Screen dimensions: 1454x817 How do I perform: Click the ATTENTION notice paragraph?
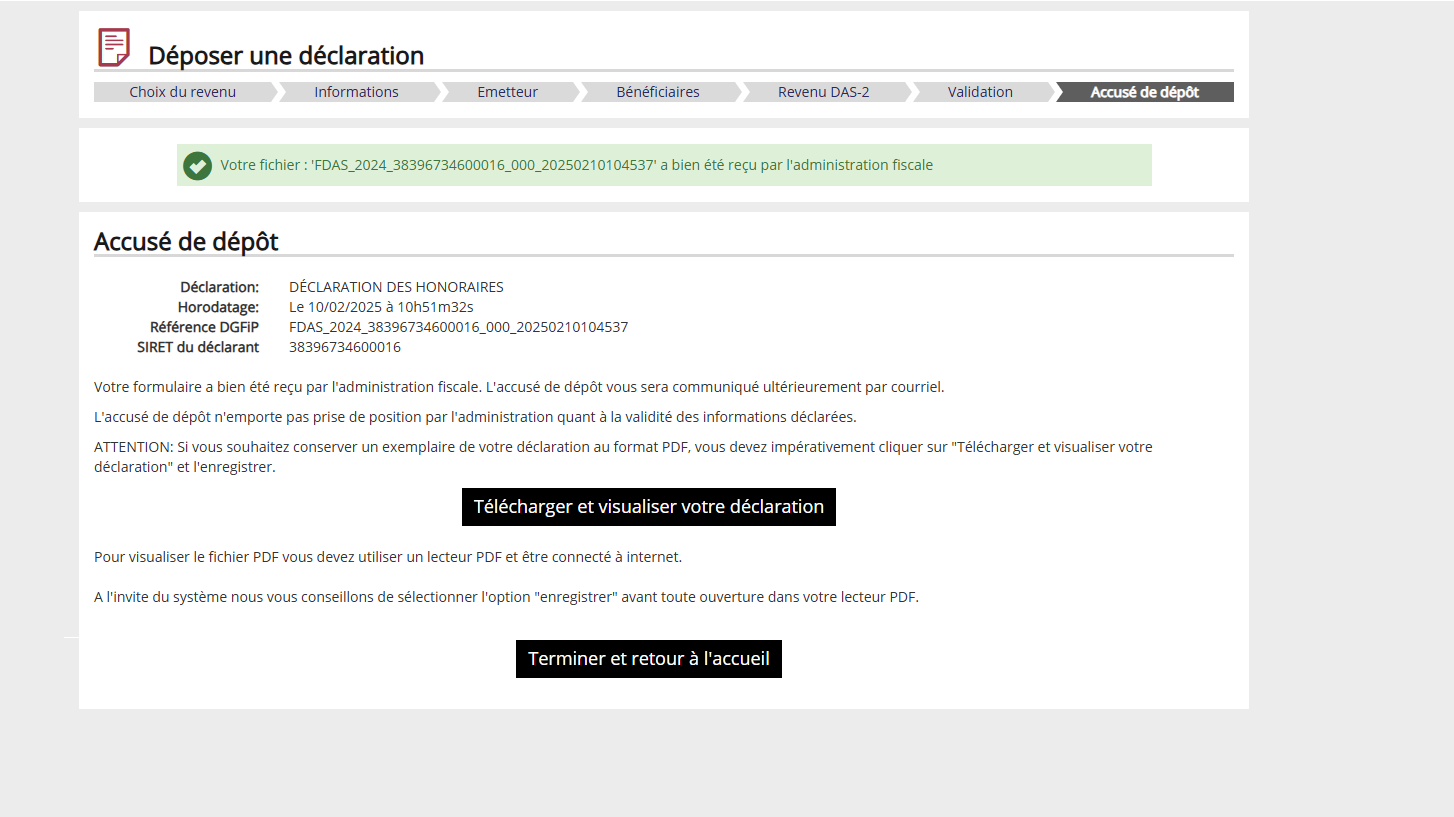tap(623, 457)
